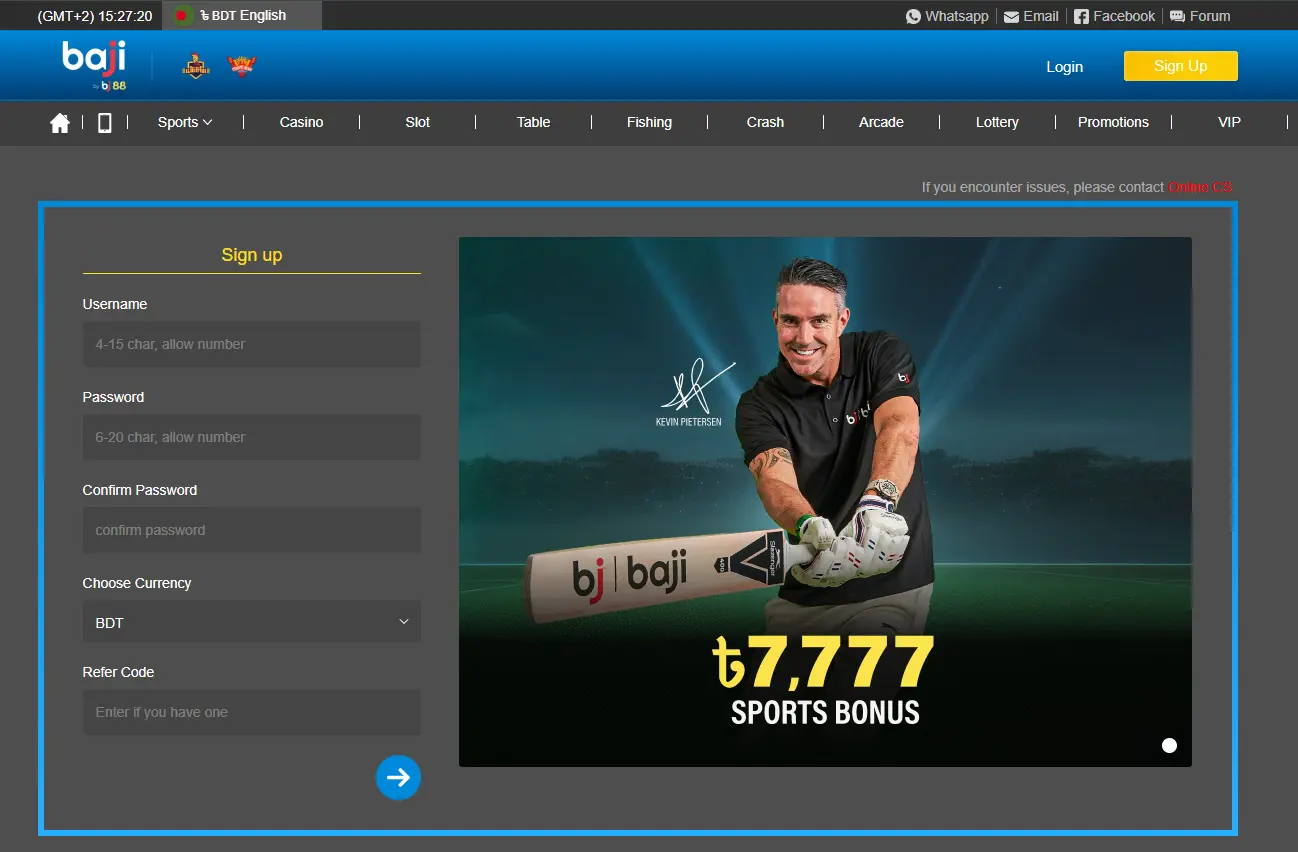
Task: Click the home icon in navigation bar
Action: tap(60, 122)
